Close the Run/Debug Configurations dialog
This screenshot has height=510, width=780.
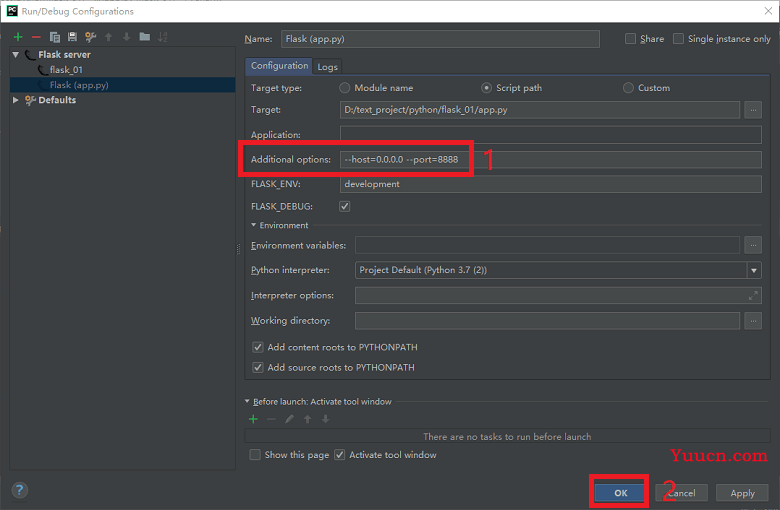pyautogui.click(x=768, y=11)
